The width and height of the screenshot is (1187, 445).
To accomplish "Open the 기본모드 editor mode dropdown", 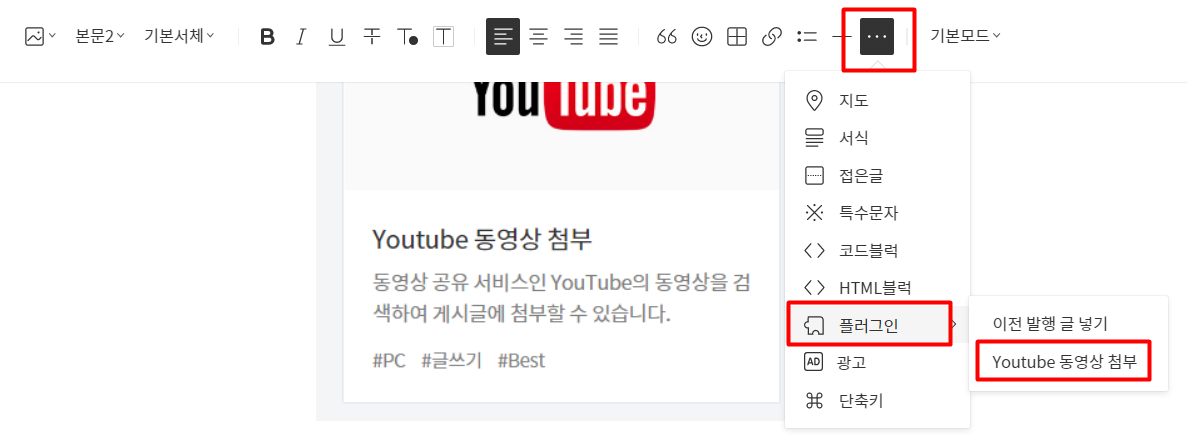I will 965,36.
